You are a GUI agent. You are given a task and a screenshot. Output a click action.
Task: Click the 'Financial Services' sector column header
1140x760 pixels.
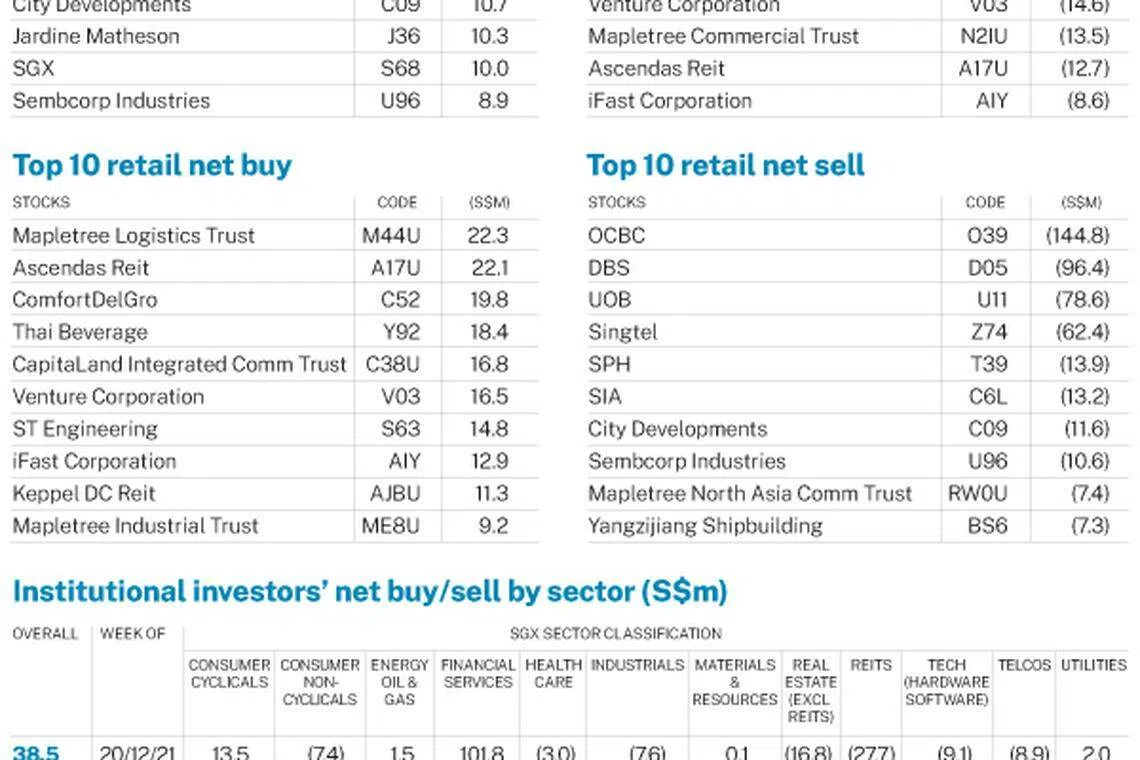tap(478, 673)
